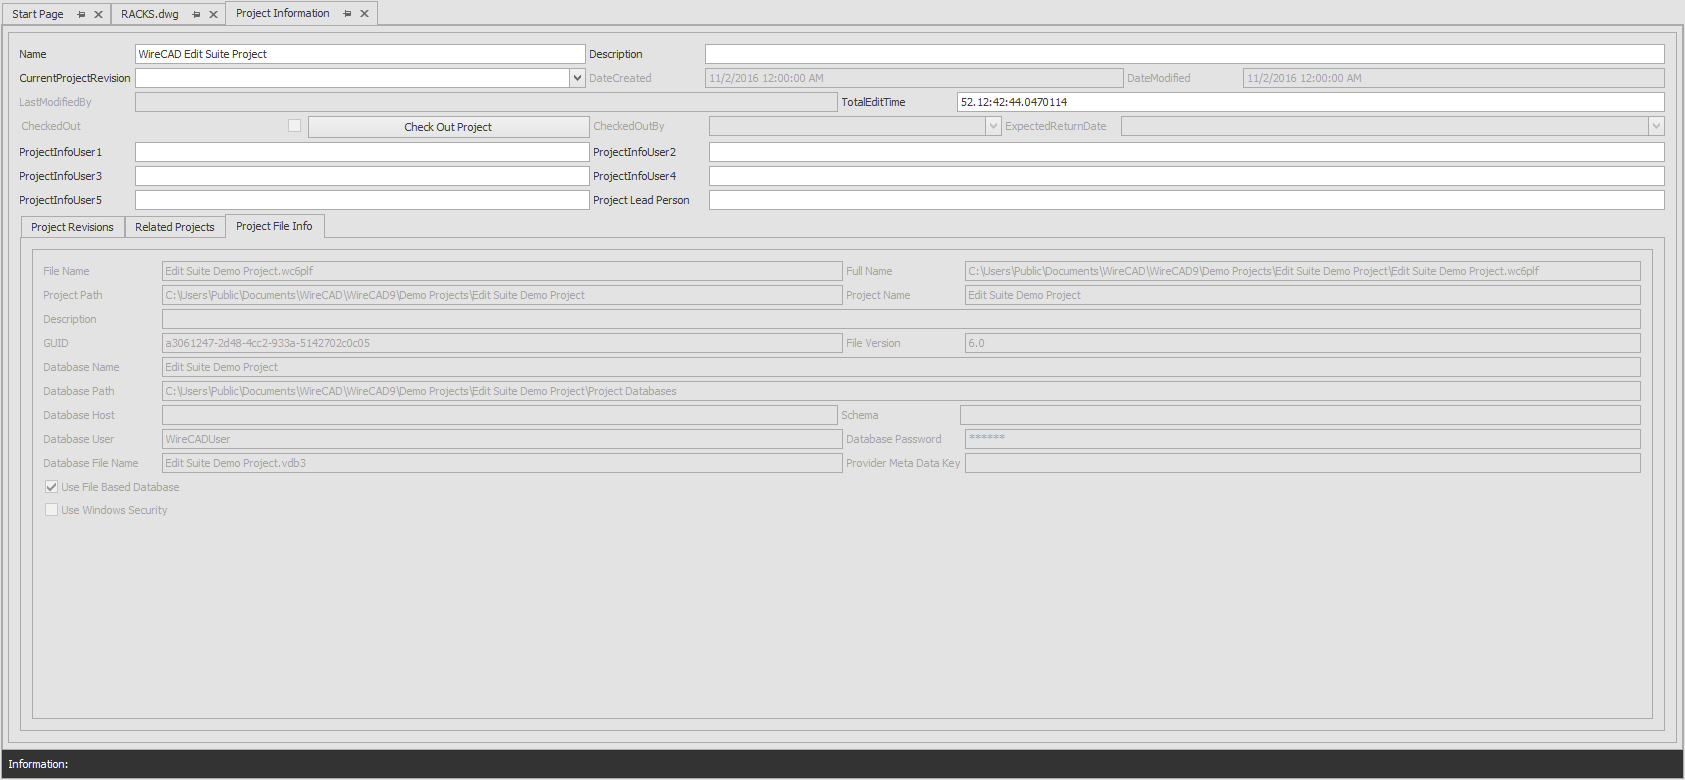Viewport: 1685px width, 780px height.
Task: Expand the CheckedOutBy dropdown
Action: click(x=993, y=126)
